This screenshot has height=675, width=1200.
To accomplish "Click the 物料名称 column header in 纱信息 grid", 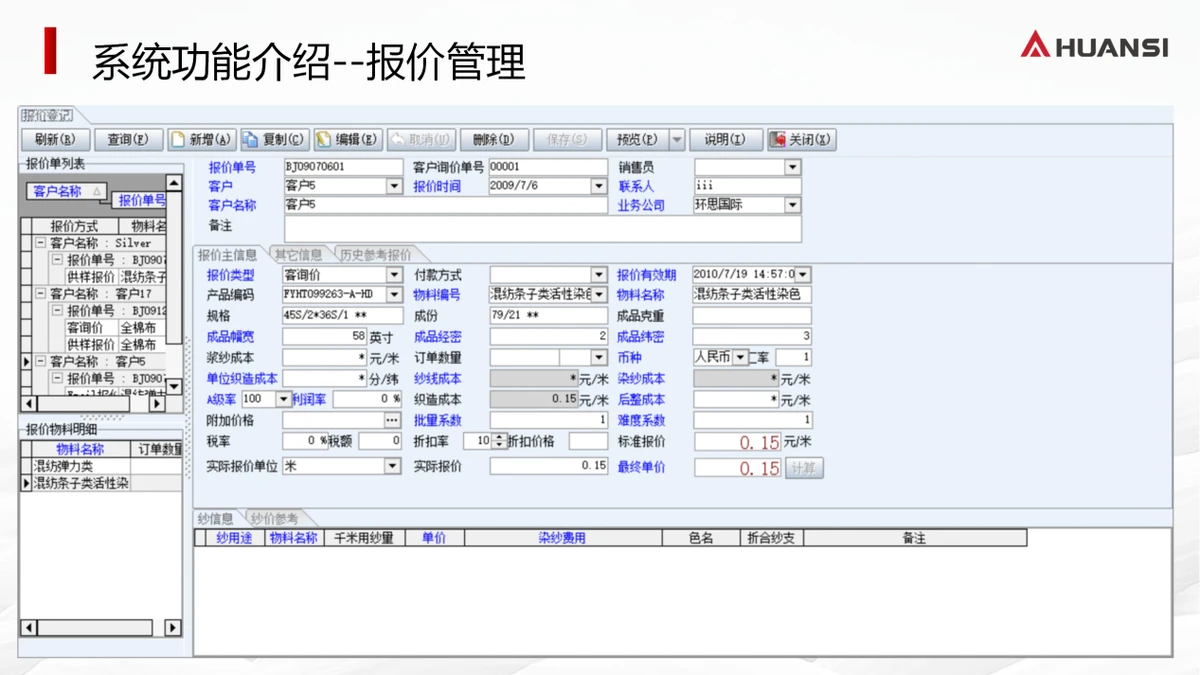I will pyautogui.click(x=293, y=538).
